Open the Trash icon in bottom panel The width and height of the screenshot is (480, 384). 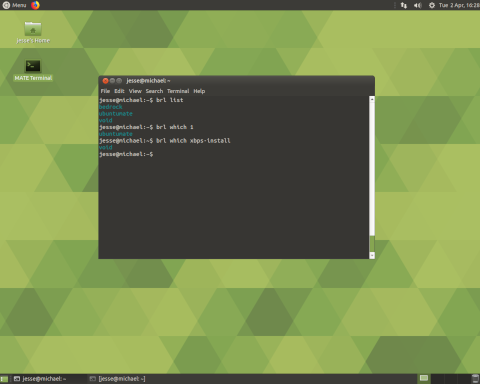(x=476, y=379)
